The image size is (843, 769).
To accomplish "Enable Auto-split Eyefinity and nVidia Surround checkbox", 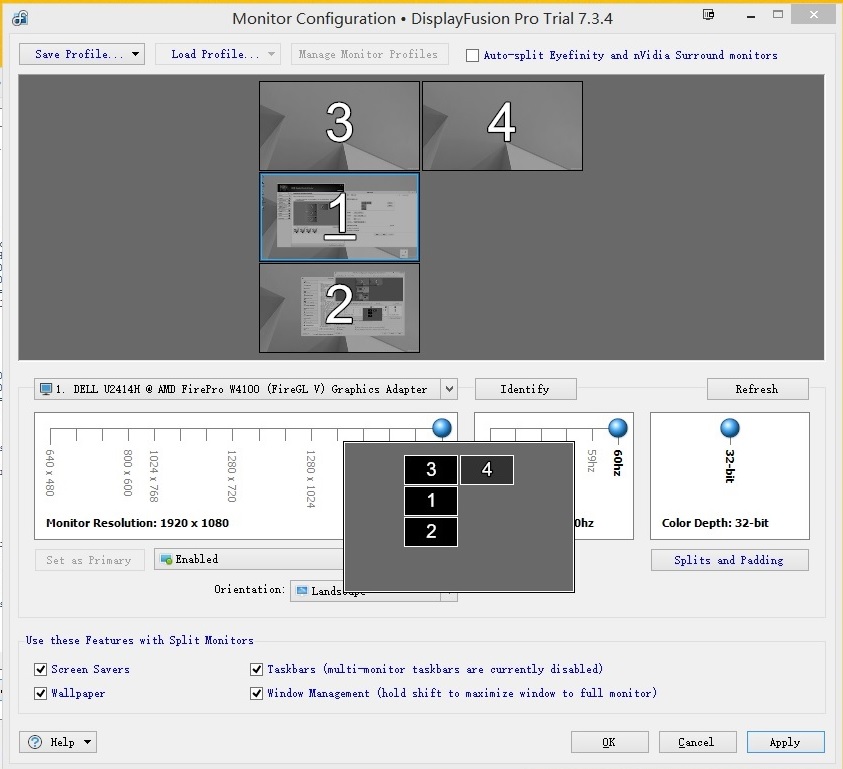I will click(x=473, y=56).
